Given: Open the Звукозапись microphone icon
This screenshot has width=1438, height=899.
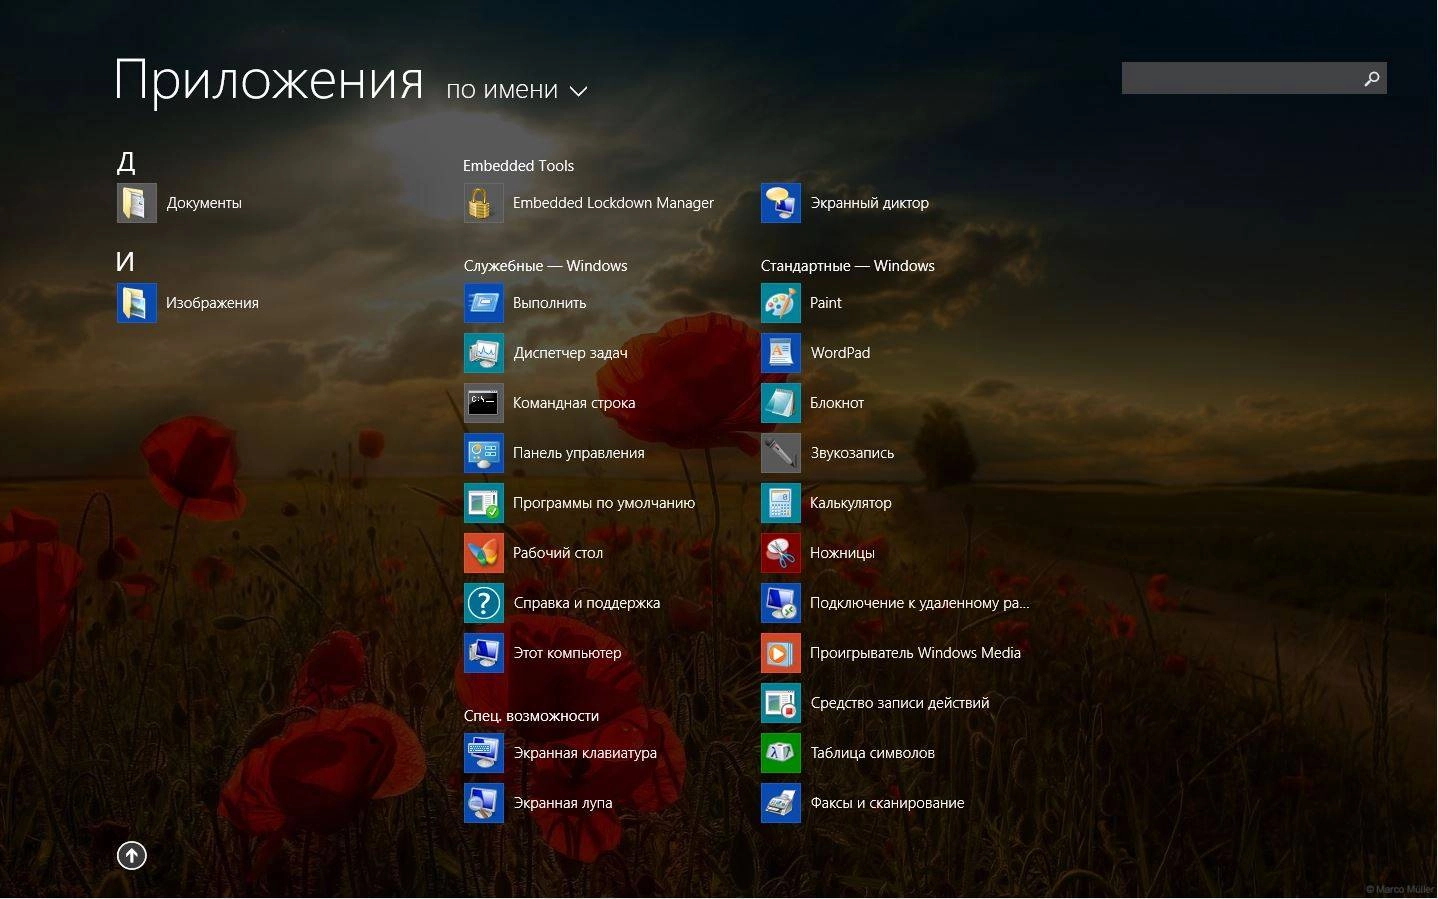Looking at the screenshot, I should pyautogui.click(x=781, y=453).
